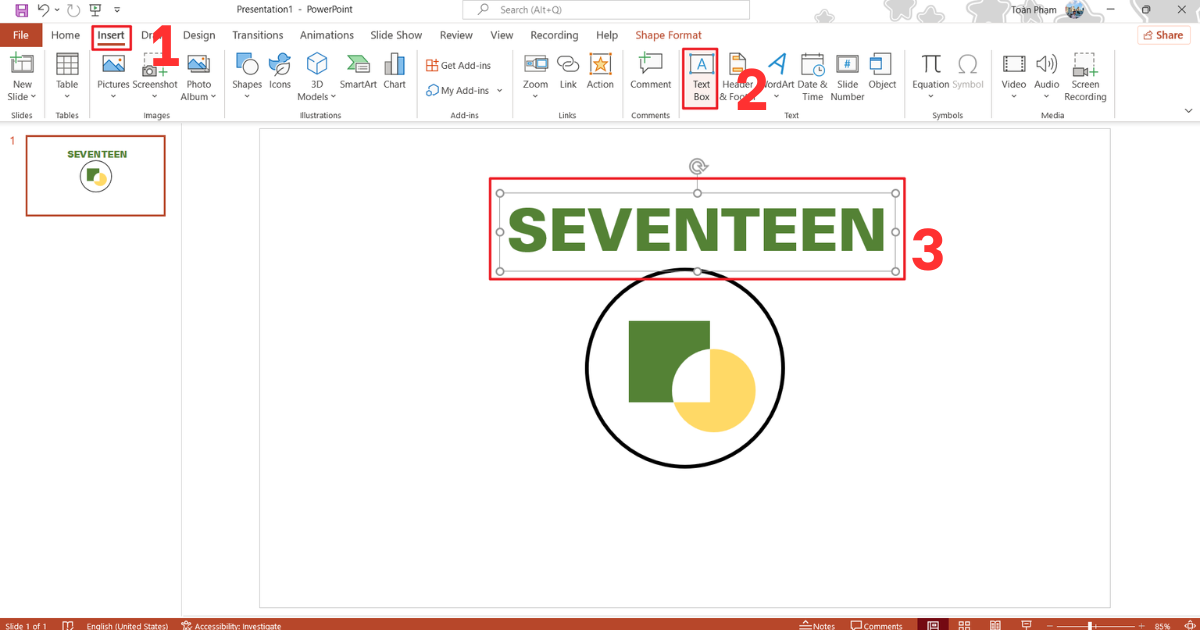Screen dimensions: 1200x630
Task: Insert a Slide Number
Action: [847, 78]
